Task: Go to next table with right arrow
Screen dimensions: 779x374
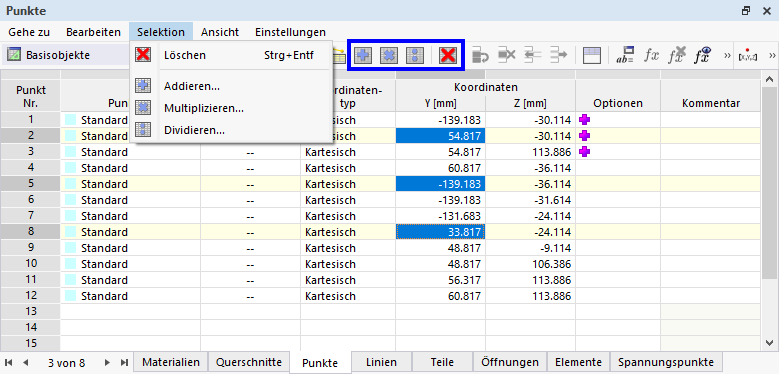Action: (107, 362)
